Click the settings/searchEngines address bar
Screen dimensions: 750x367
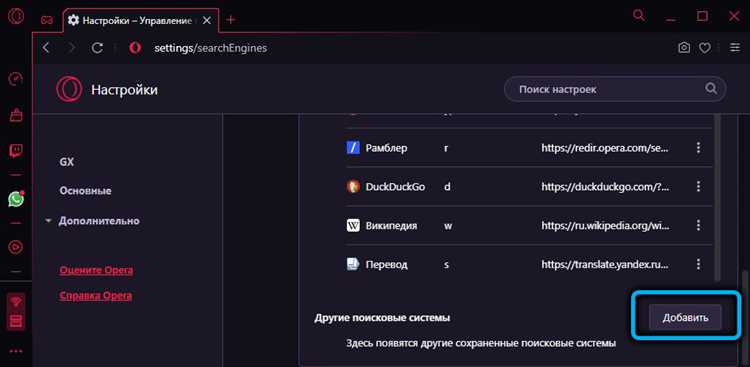coord(210,48)
